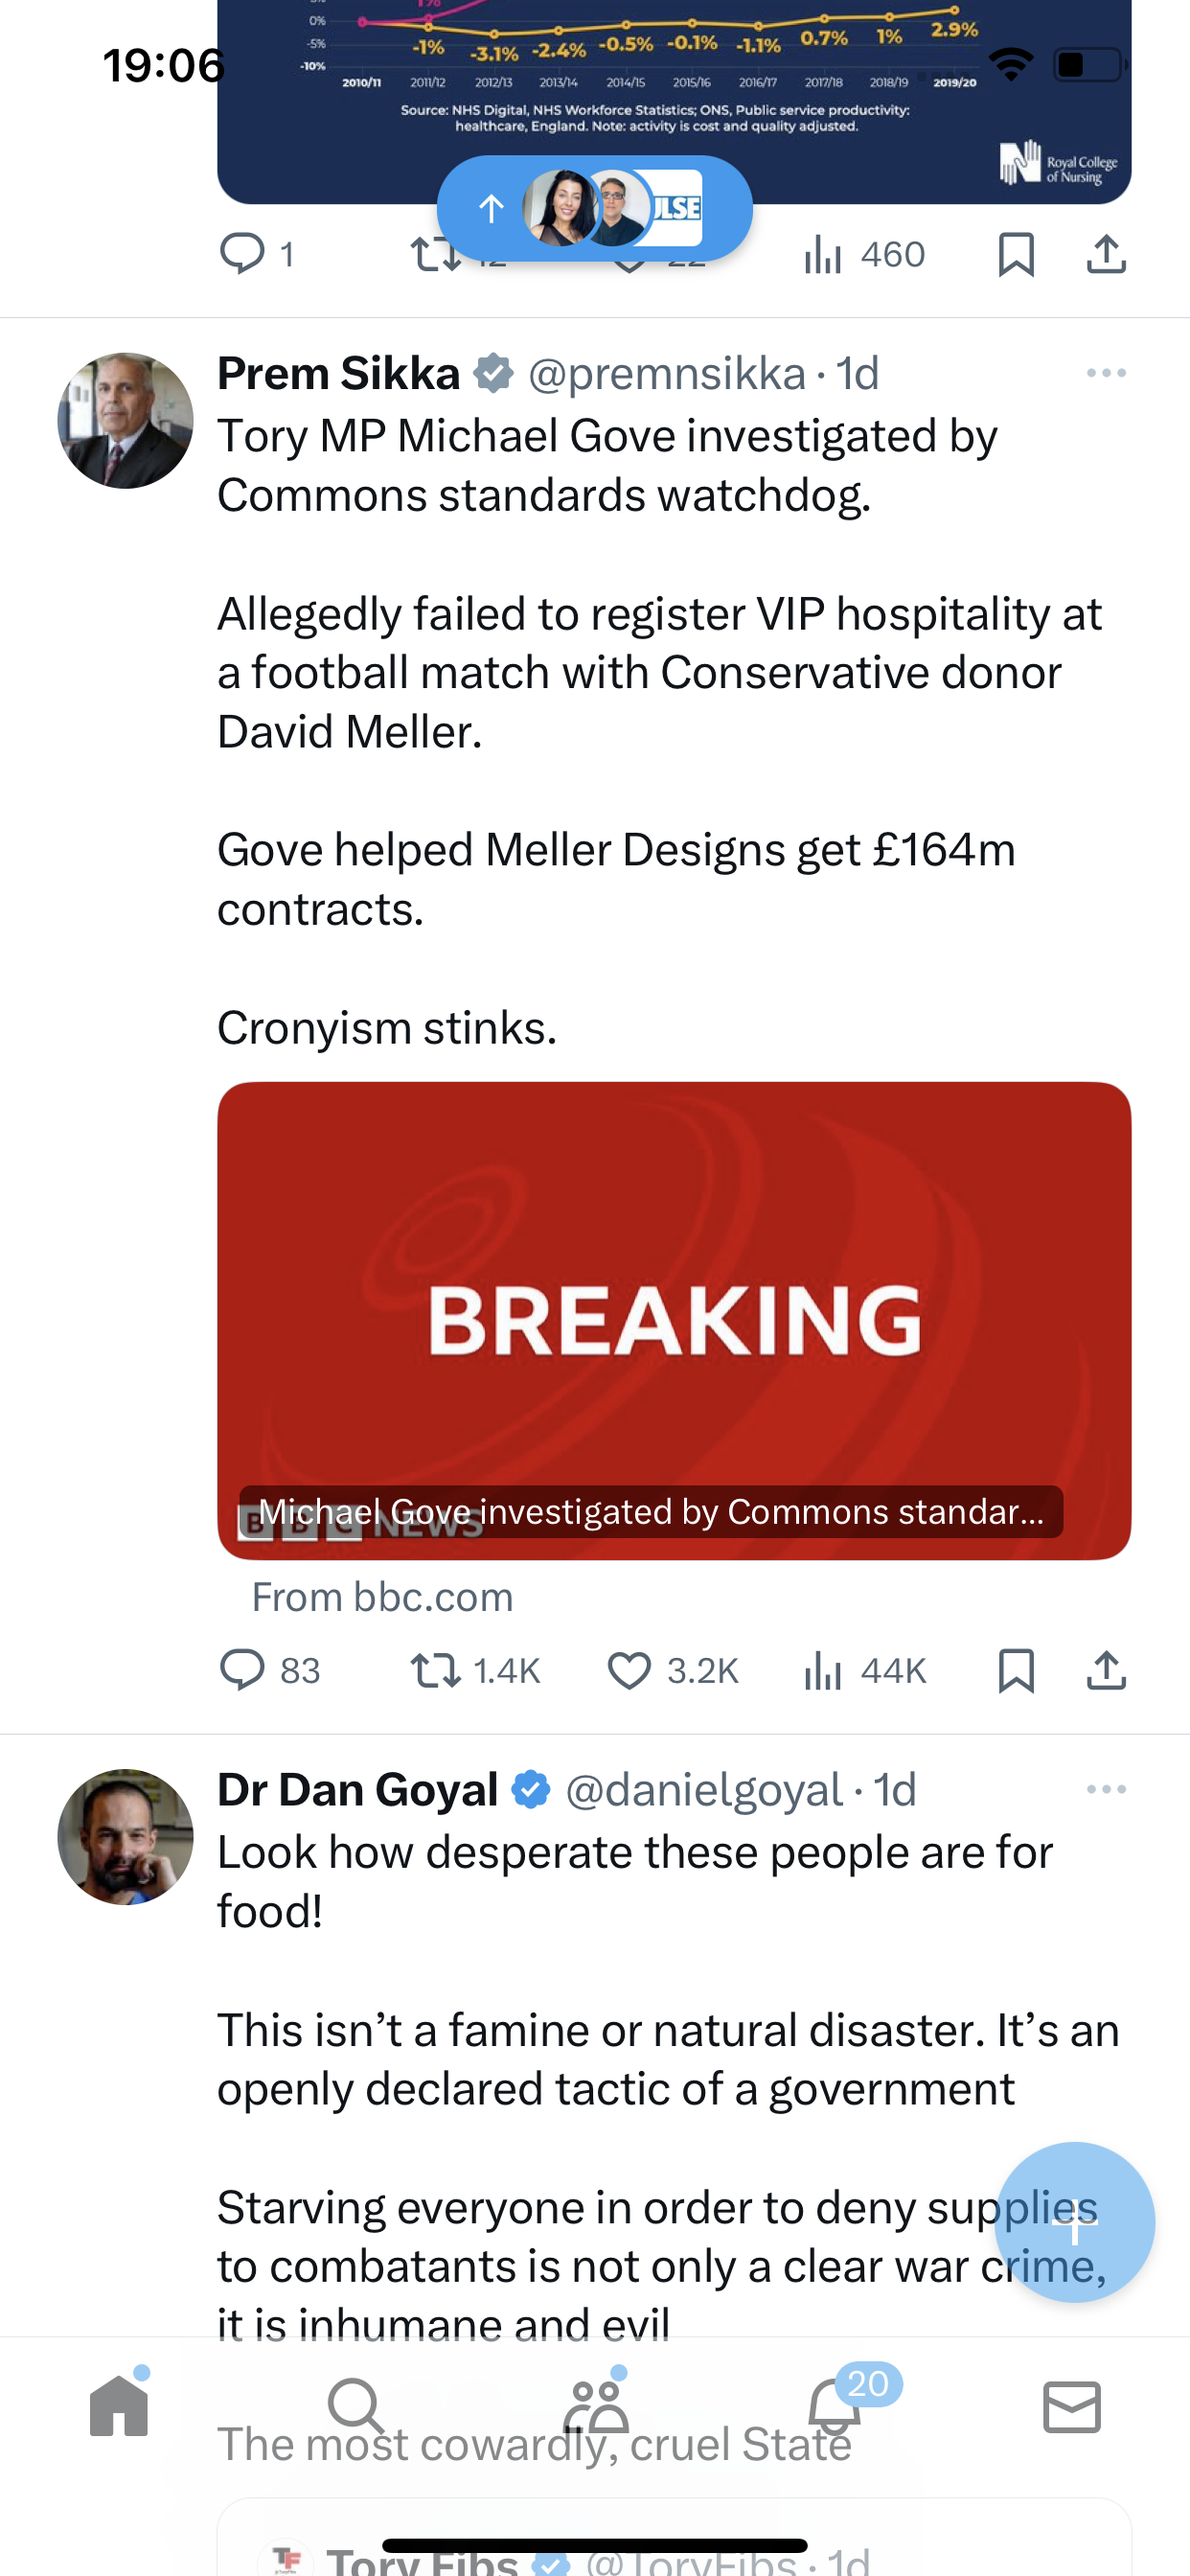Screen dimensions: 1190x2576
Task: Open replies on Prem Sikka's tweet
Action: point(269,1670)
